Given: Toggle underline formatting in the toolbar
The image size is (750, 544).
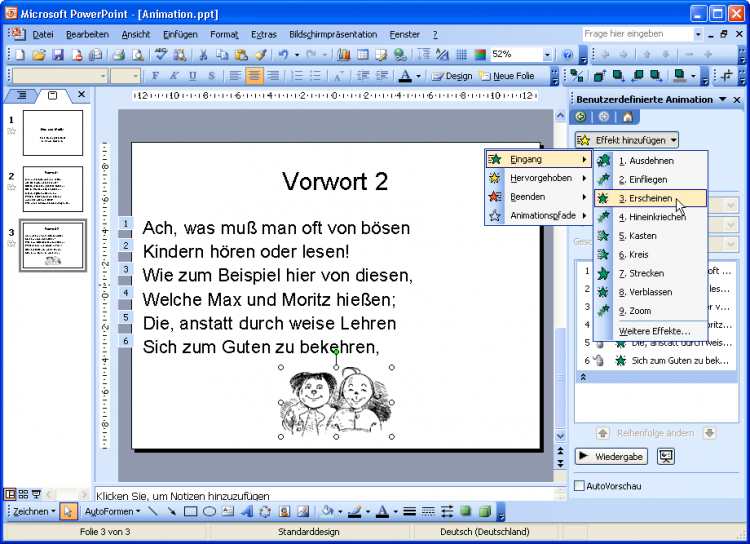Looking at the screenshot, I should click(192, 76).
